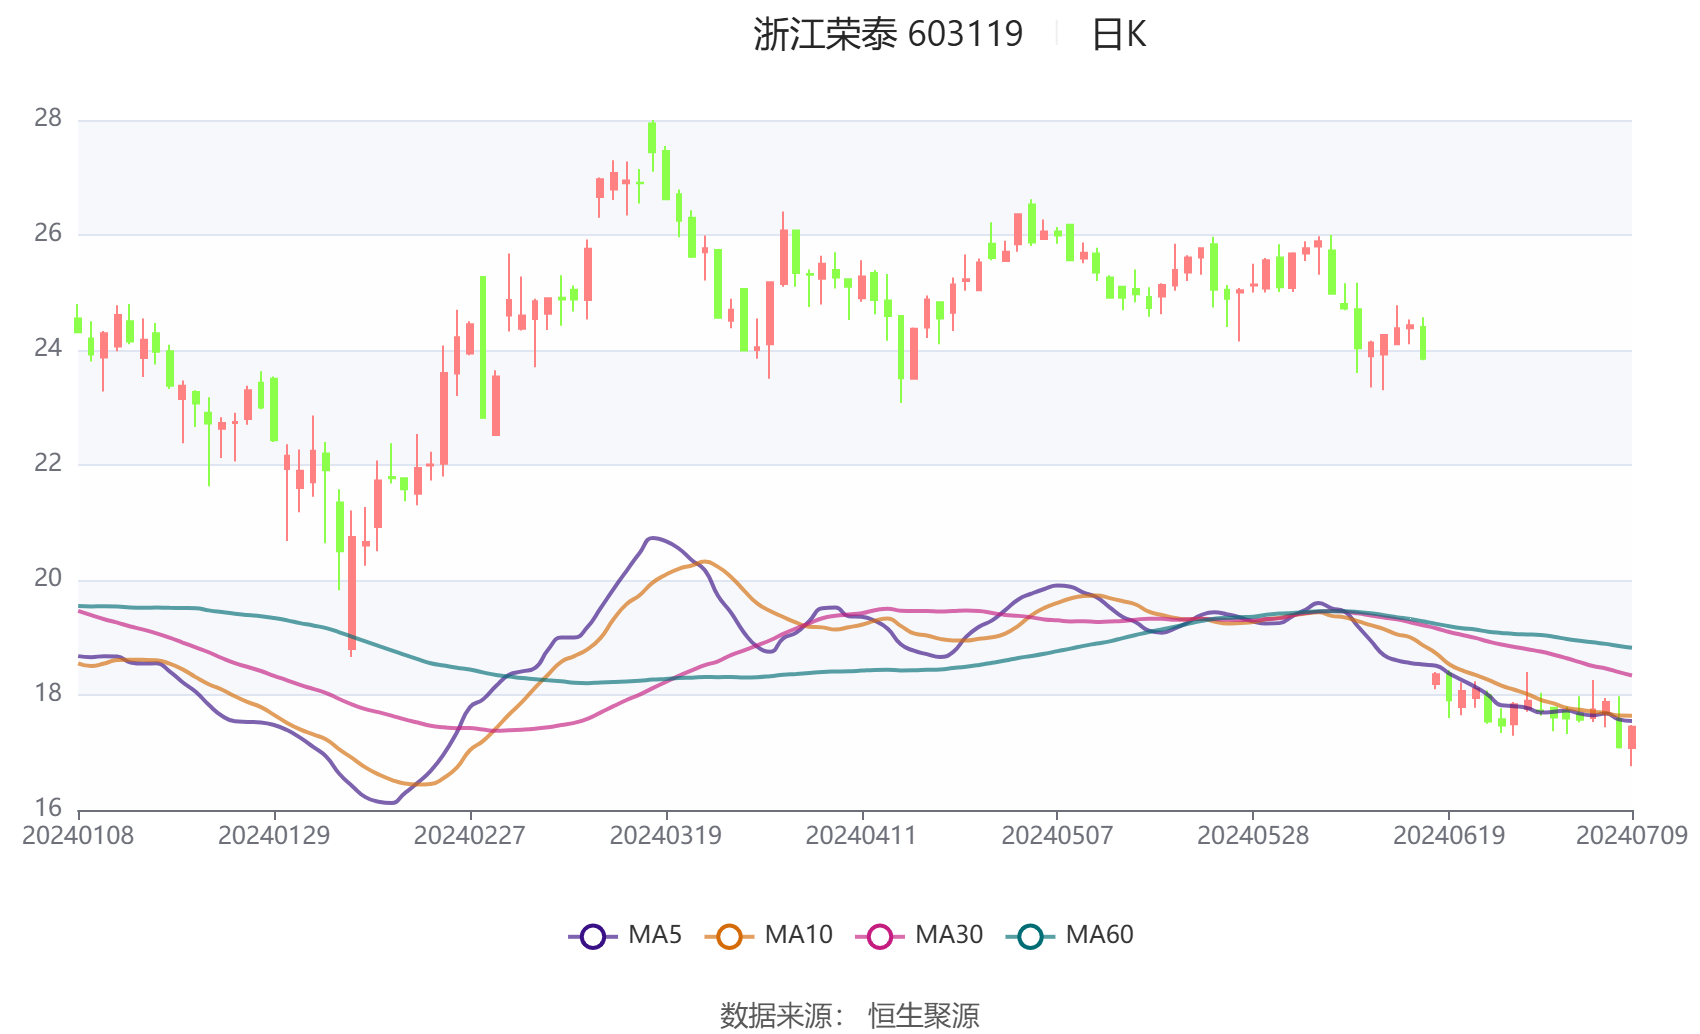Screen dimensions: 1700x1034
Task: Click the 20 price label on y-axis
Action: pos(48,579)
